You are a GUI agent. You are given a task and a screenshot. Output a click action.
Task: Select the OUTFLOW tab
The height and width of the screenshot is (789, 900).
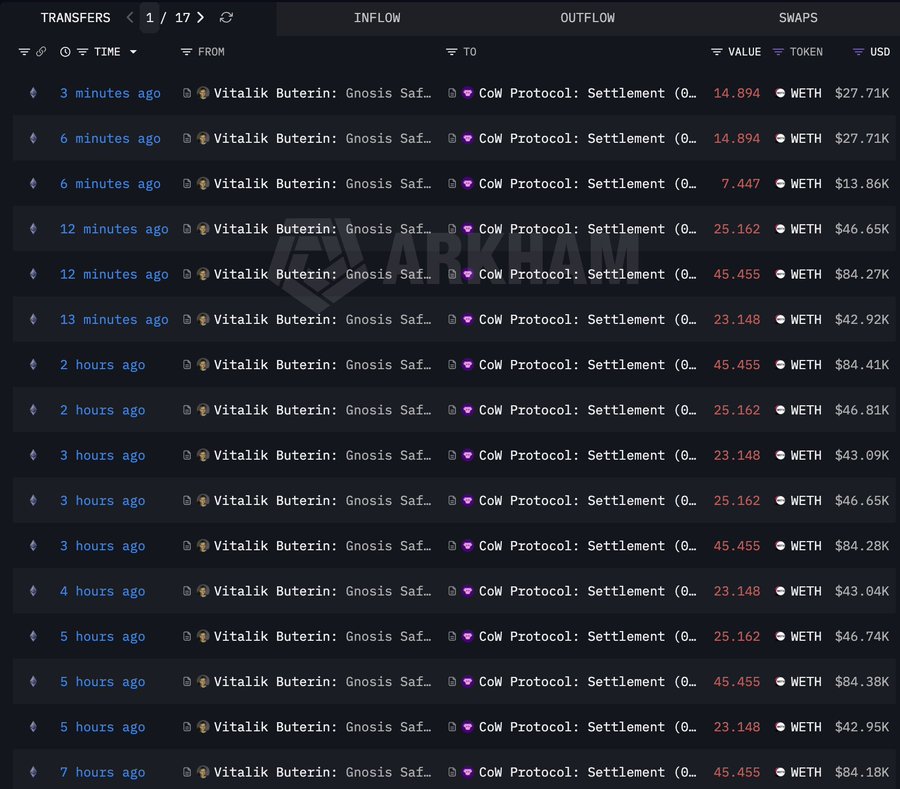point(586,17)
